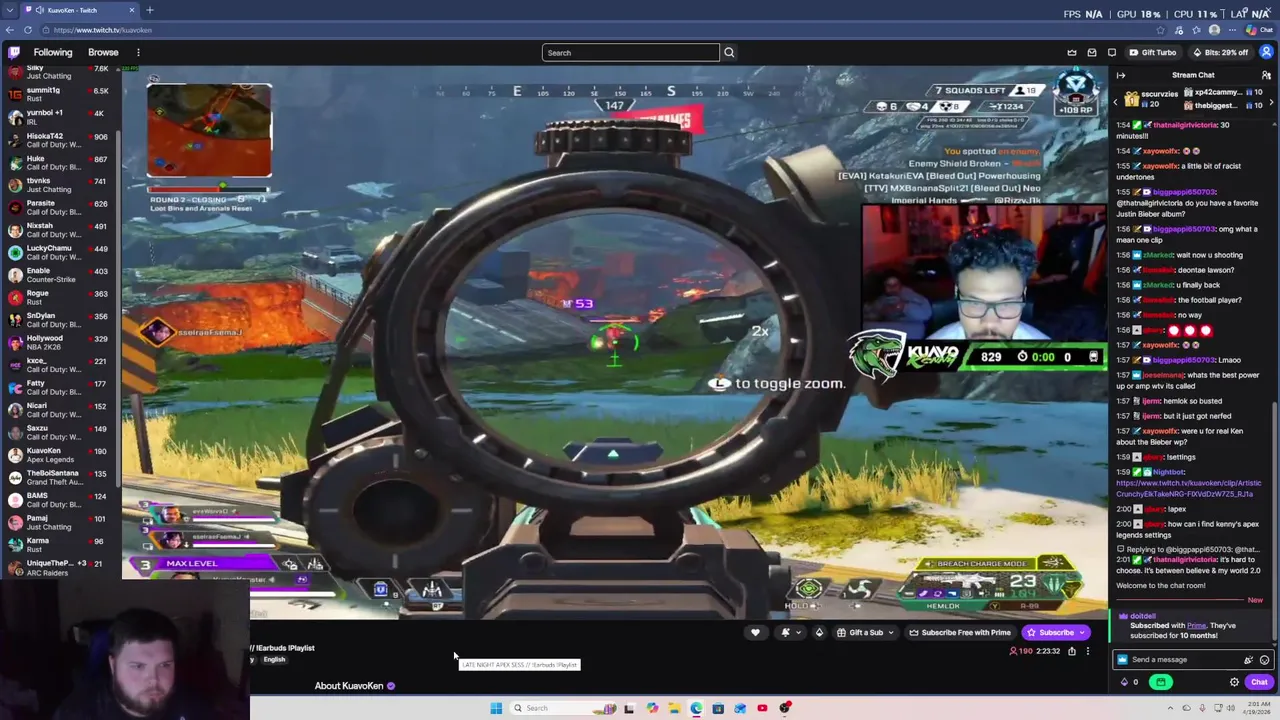The width and height of the screenshot is (1280, 720).
Task: Open the browser profile avatar
Action: coord(1214,30)
